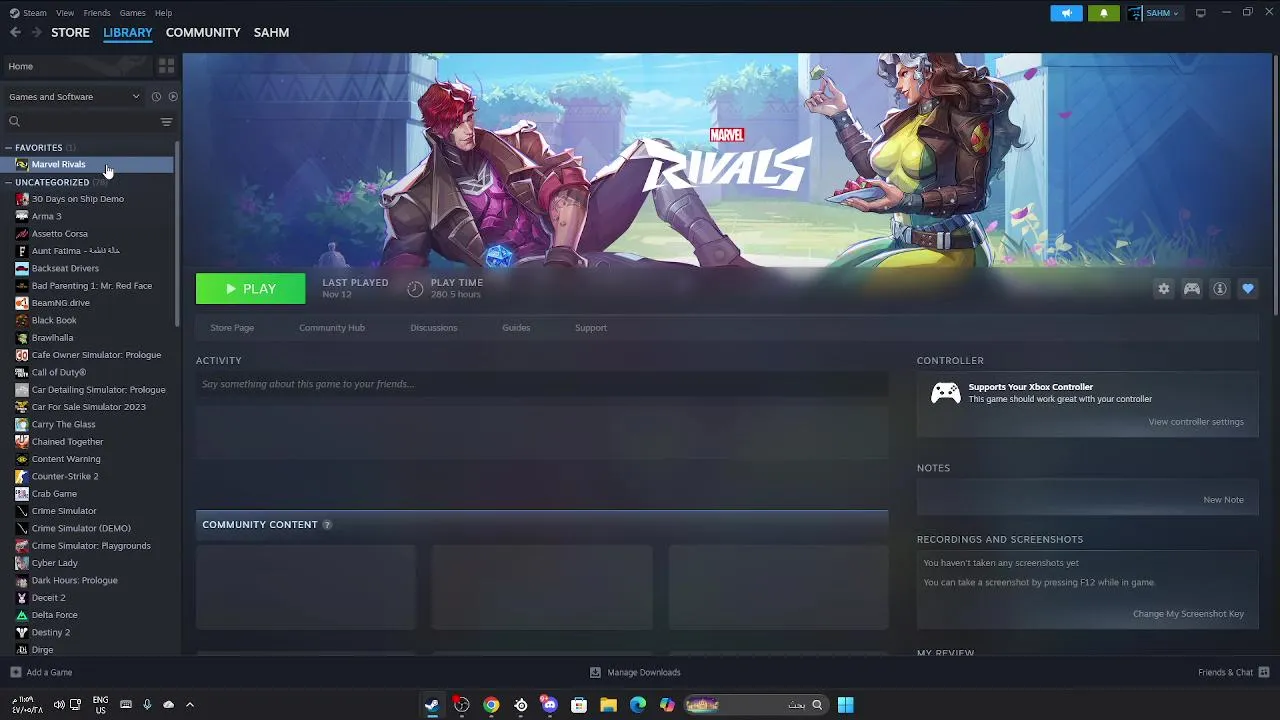Enter Big Picture mode via monitor icon

(1201, 13)
